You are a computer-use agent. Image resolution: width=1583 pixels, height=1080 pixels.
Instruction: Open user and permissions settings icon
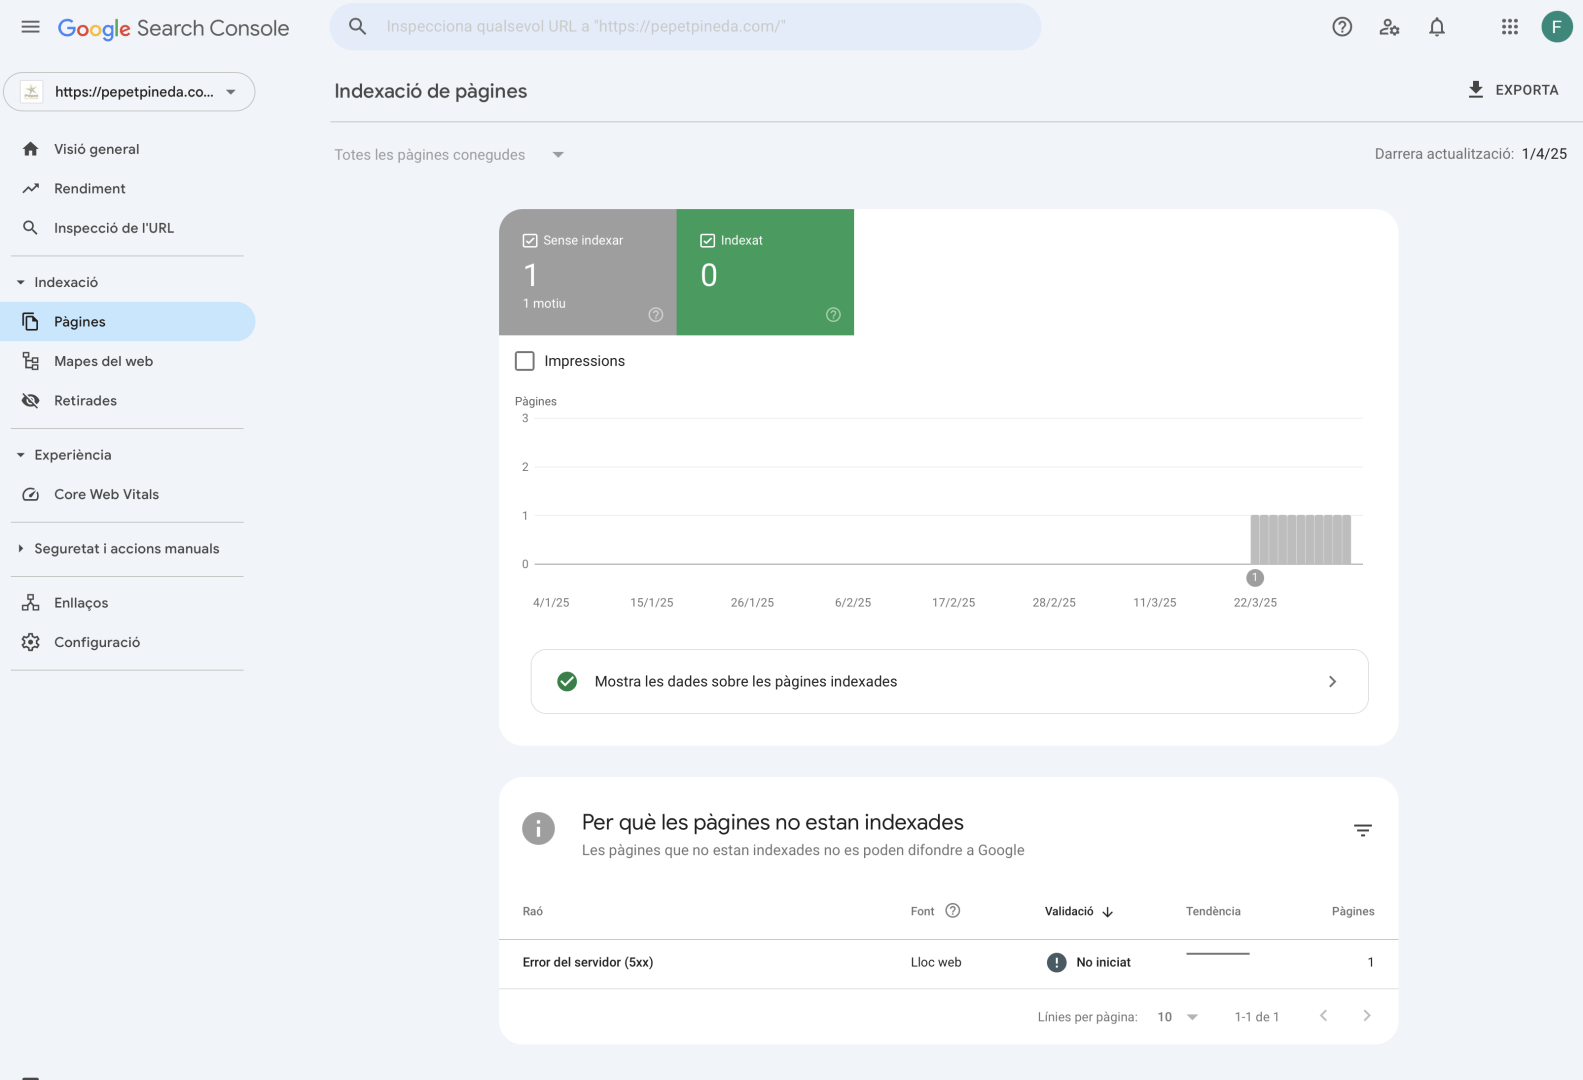point(1389,27)
